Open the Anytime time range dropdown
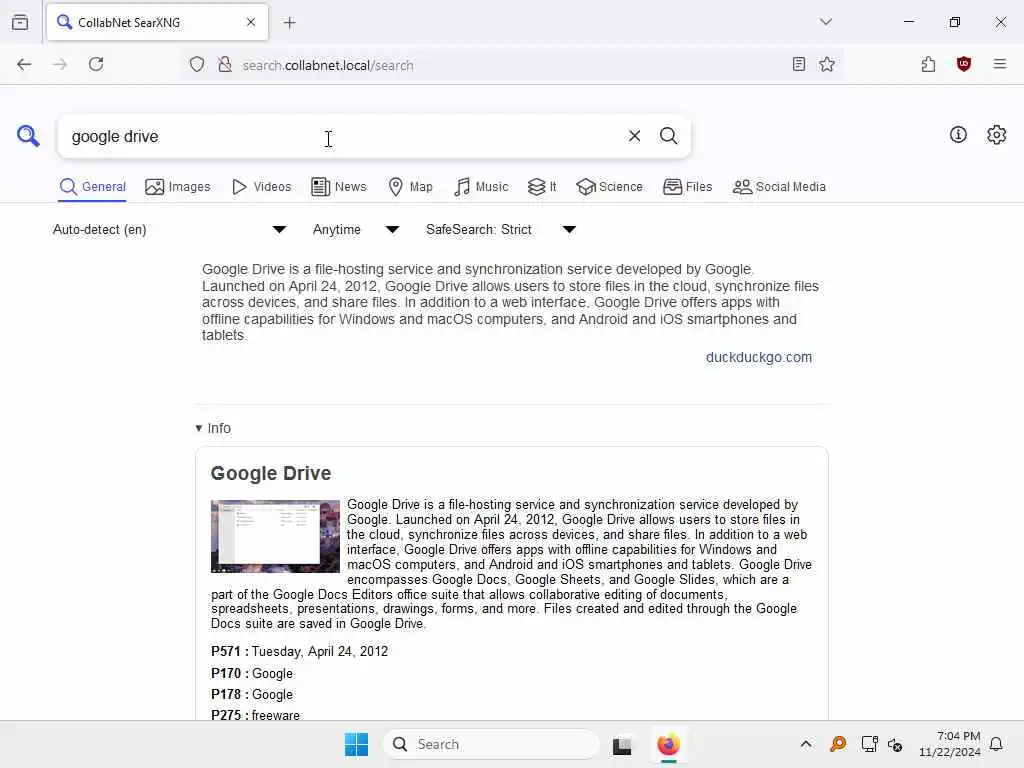The height and width of the screenshot is (768, 1024). pyautogui.click(x=356, y=229)
